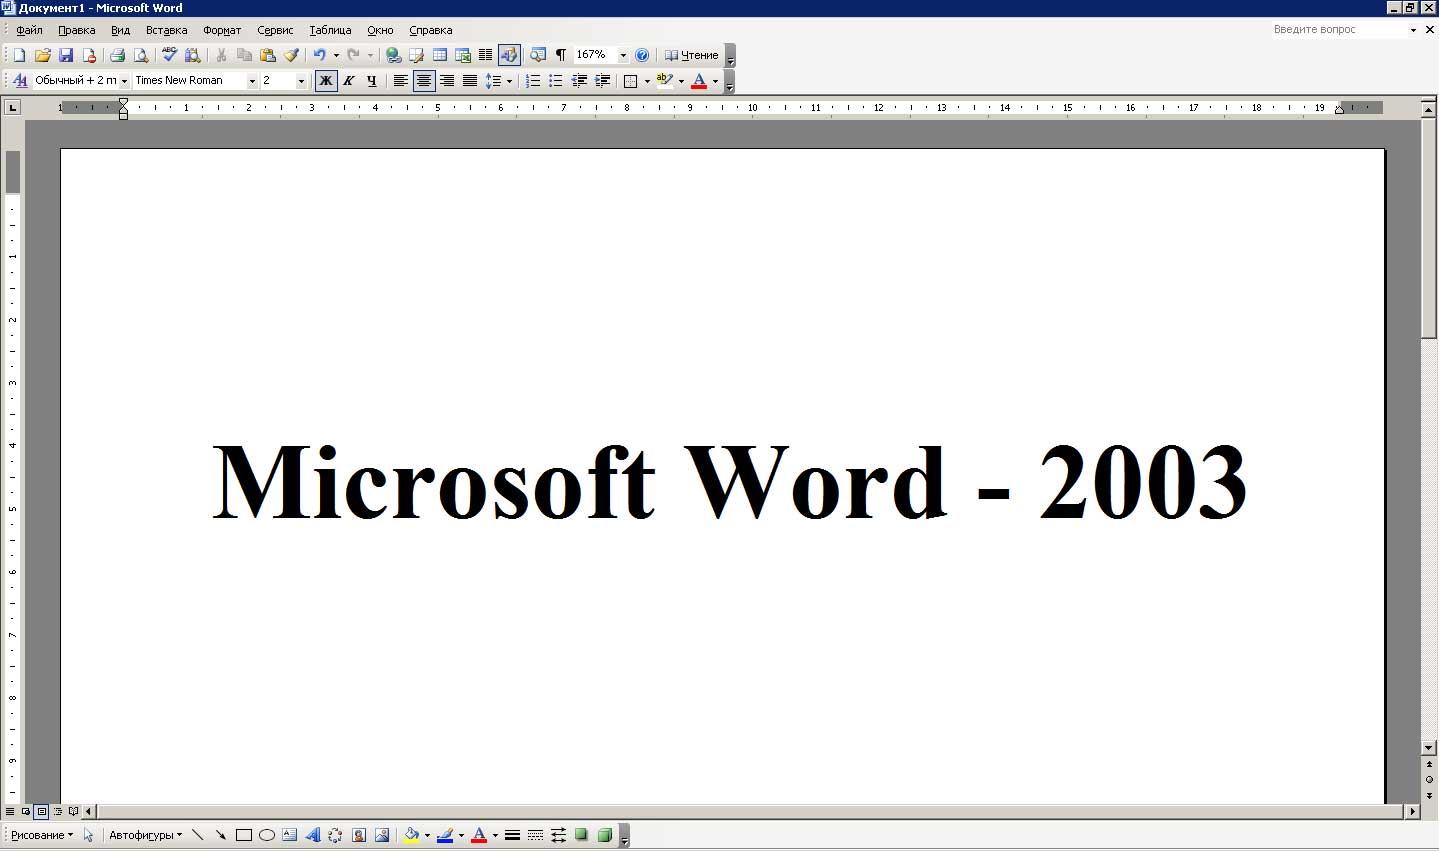Toggle paragraph marks display (¶)
Viewport: 1439px width, 851px height.
point(560,56)
